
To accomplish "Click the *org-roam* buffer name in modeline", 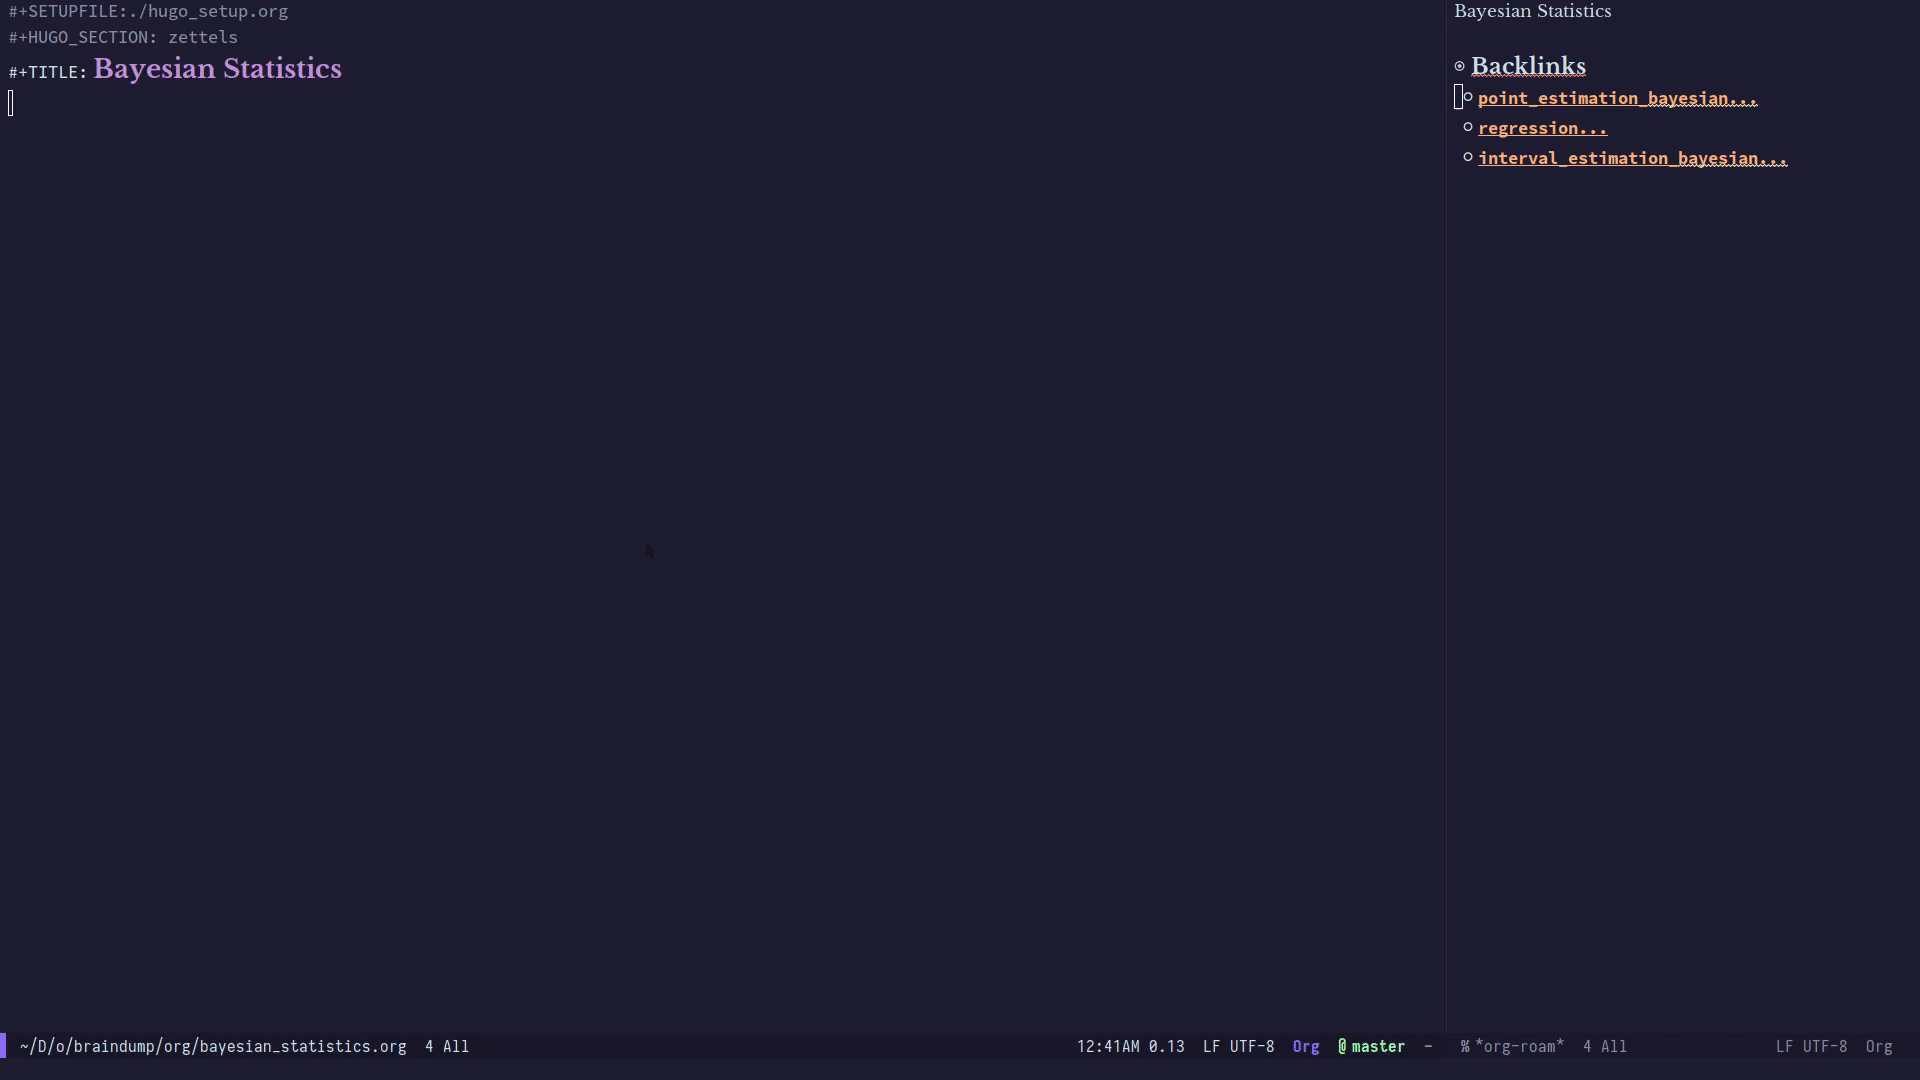I will click(1519, 1047).
